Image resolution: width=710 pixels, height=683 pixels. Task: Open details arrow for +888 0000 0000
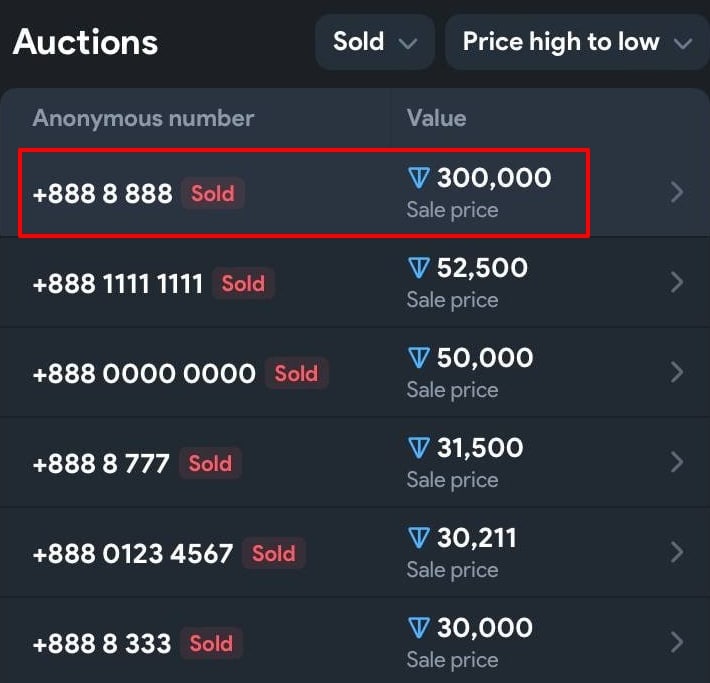(x=677, y=372)
